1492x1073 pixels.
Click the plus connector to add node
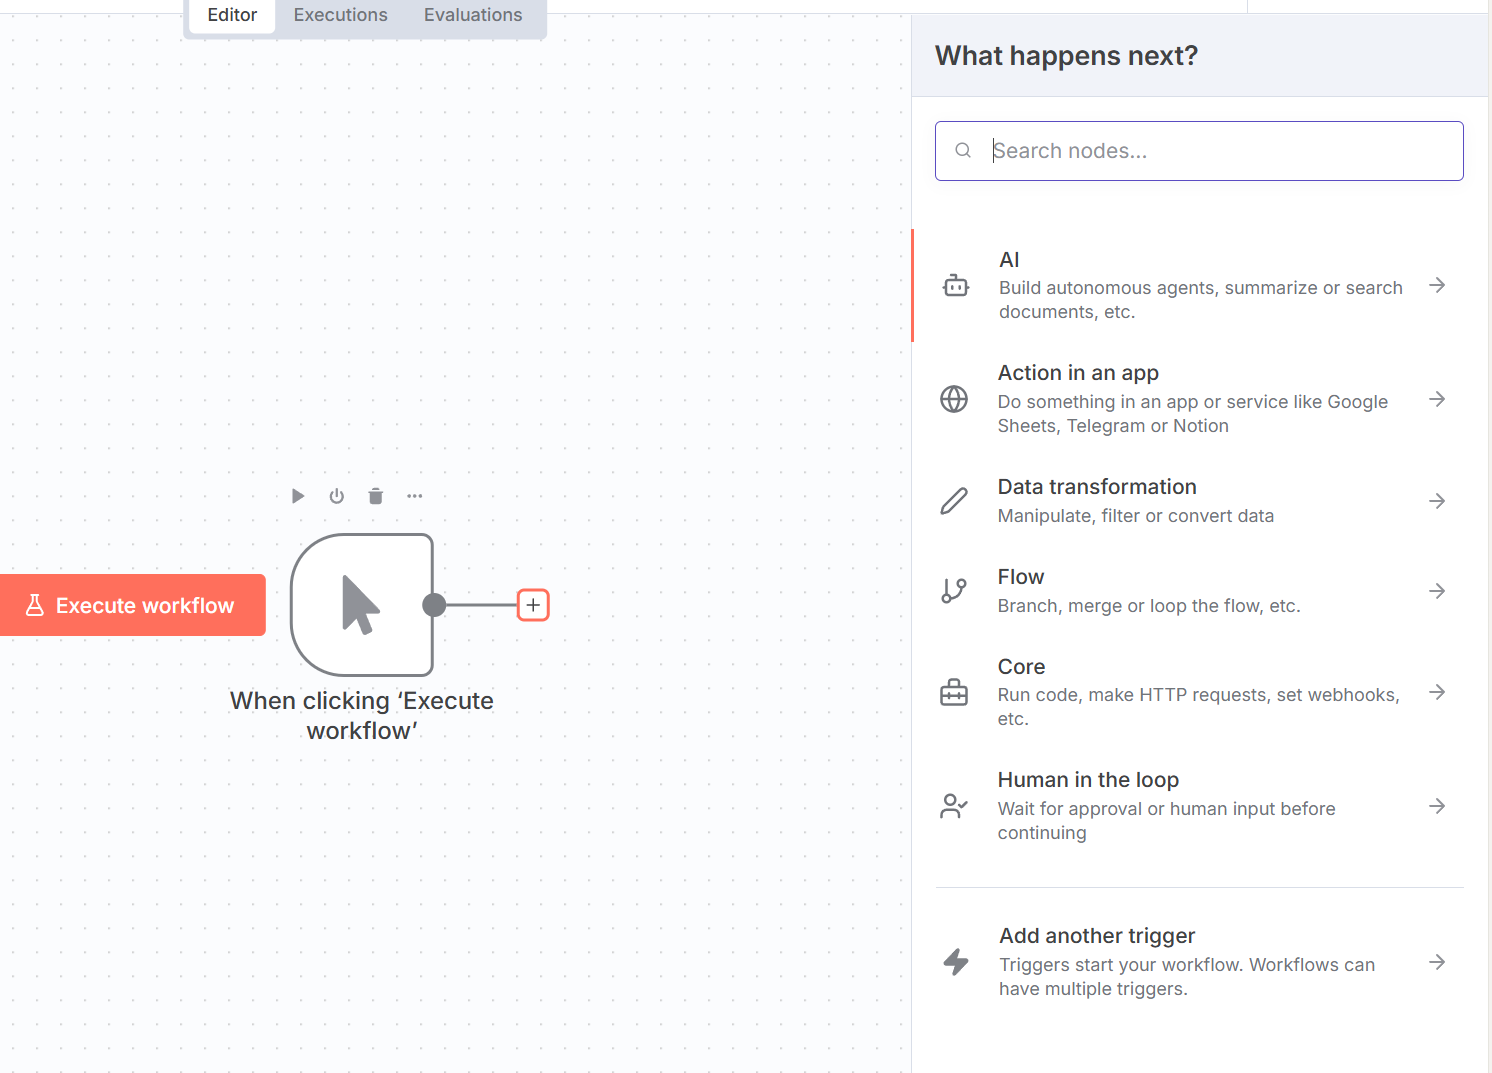coord(533,605)
